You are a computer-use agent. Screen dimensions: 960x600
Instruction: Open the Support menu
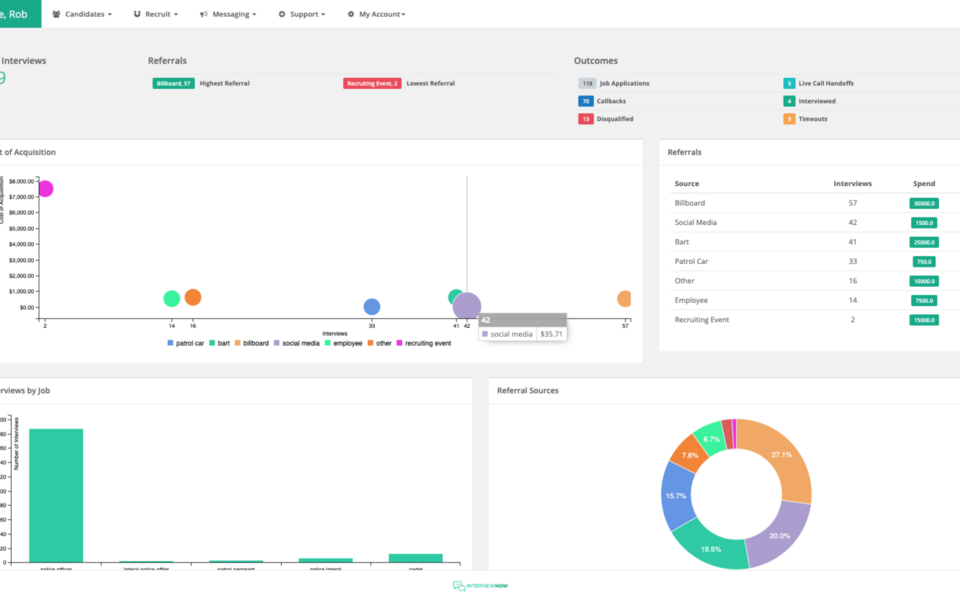pos(302,14)
